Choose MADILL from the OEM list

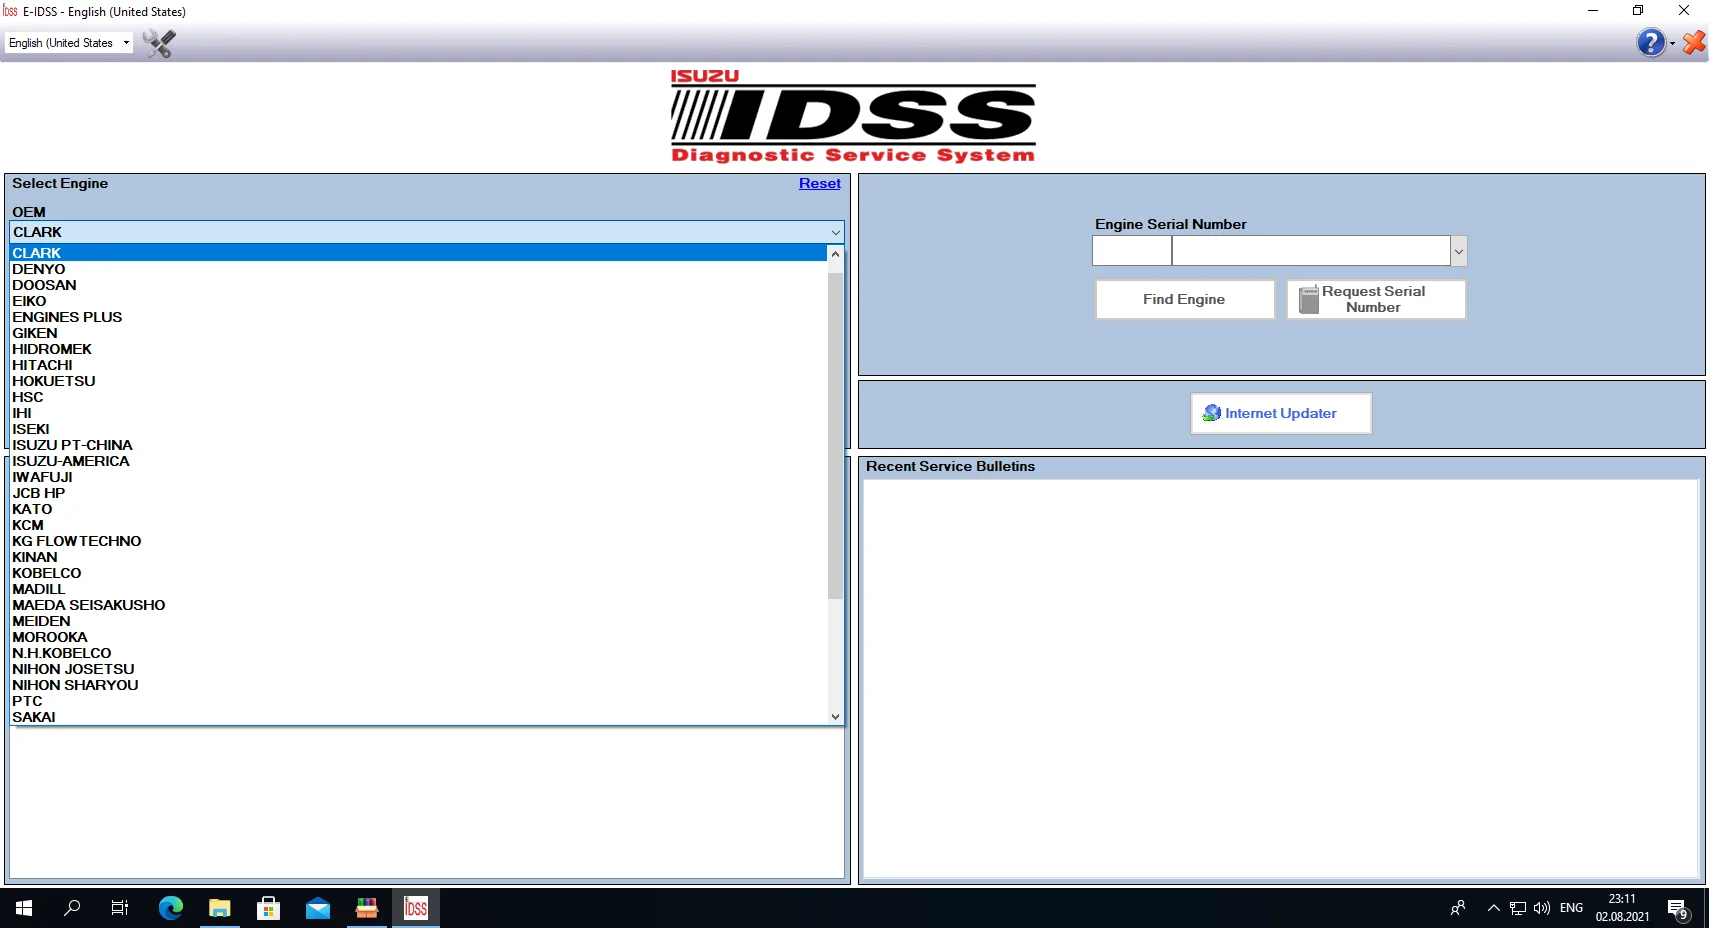click(419, 589)
